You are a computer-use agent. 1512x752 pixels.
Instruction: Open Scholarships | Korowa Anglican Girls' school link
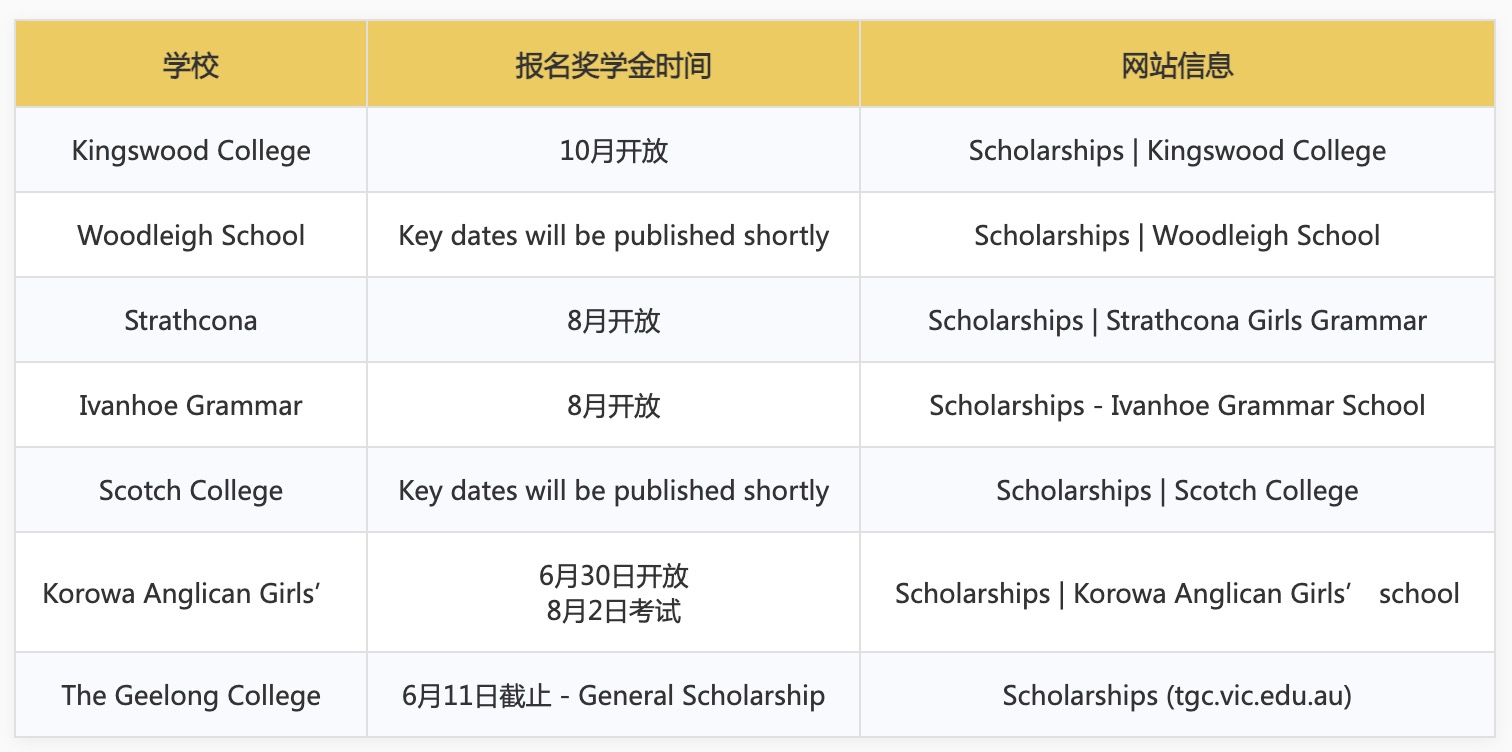pyautogui.click(x=1177, y=593)
